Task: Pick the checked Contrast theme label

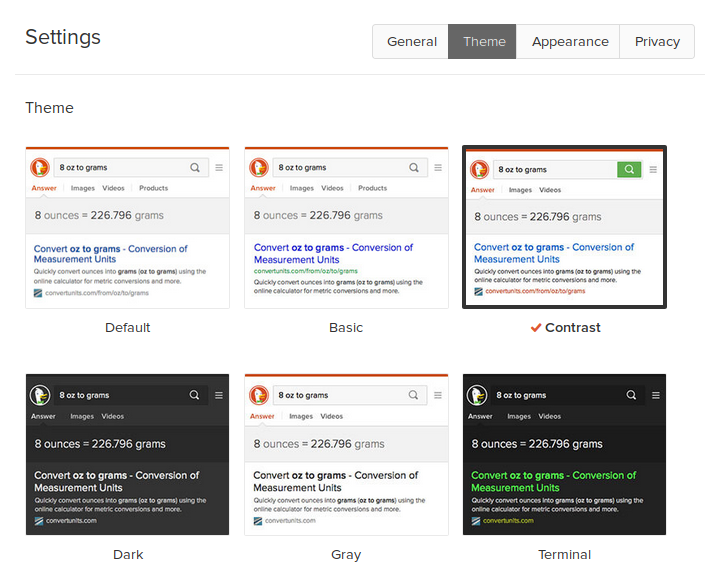Action: point(572,328)
